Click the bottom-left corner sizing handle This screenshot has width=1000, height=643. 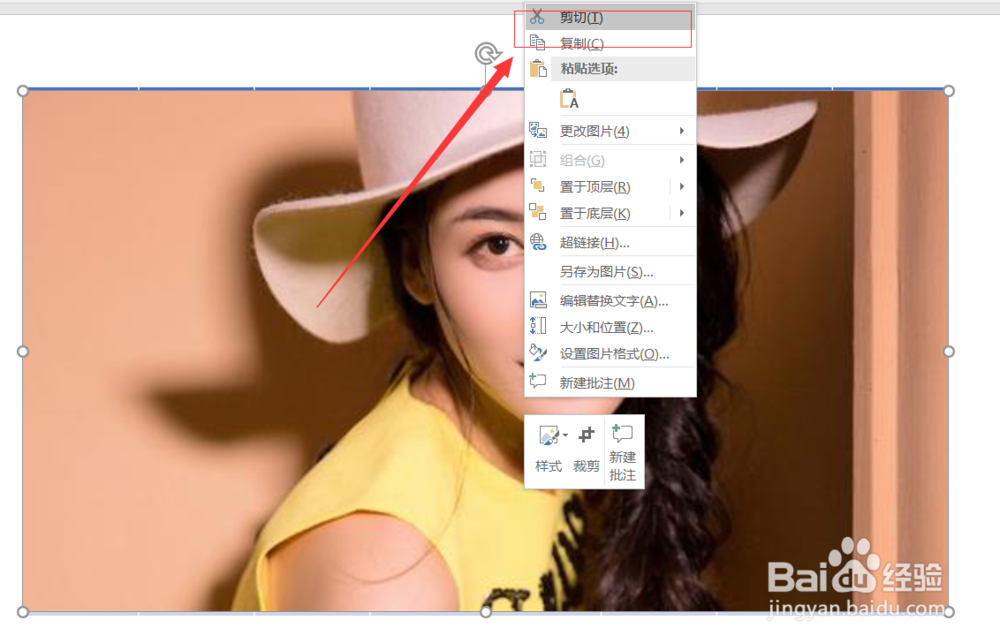coord(23,612)
